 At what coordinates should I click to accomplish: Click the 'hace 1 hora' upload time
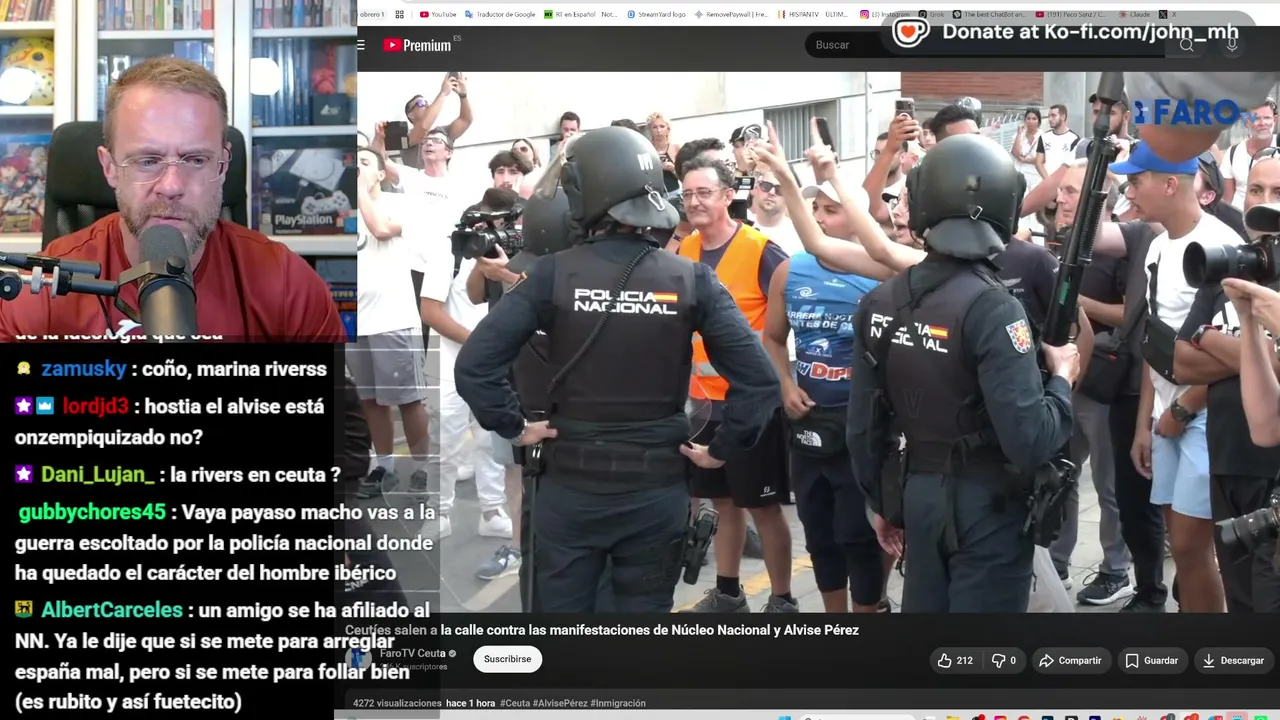point(471,703)
